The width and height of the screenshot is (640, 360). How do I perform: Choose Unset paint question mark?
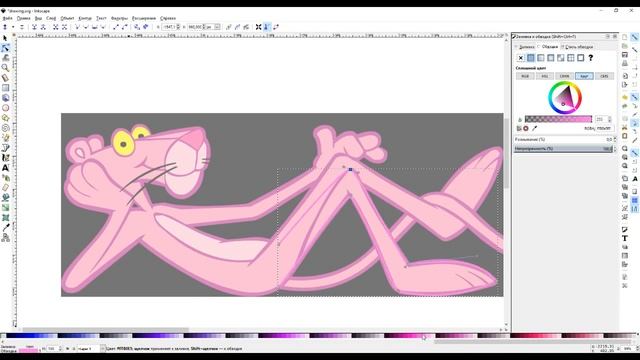click(591, 58)
